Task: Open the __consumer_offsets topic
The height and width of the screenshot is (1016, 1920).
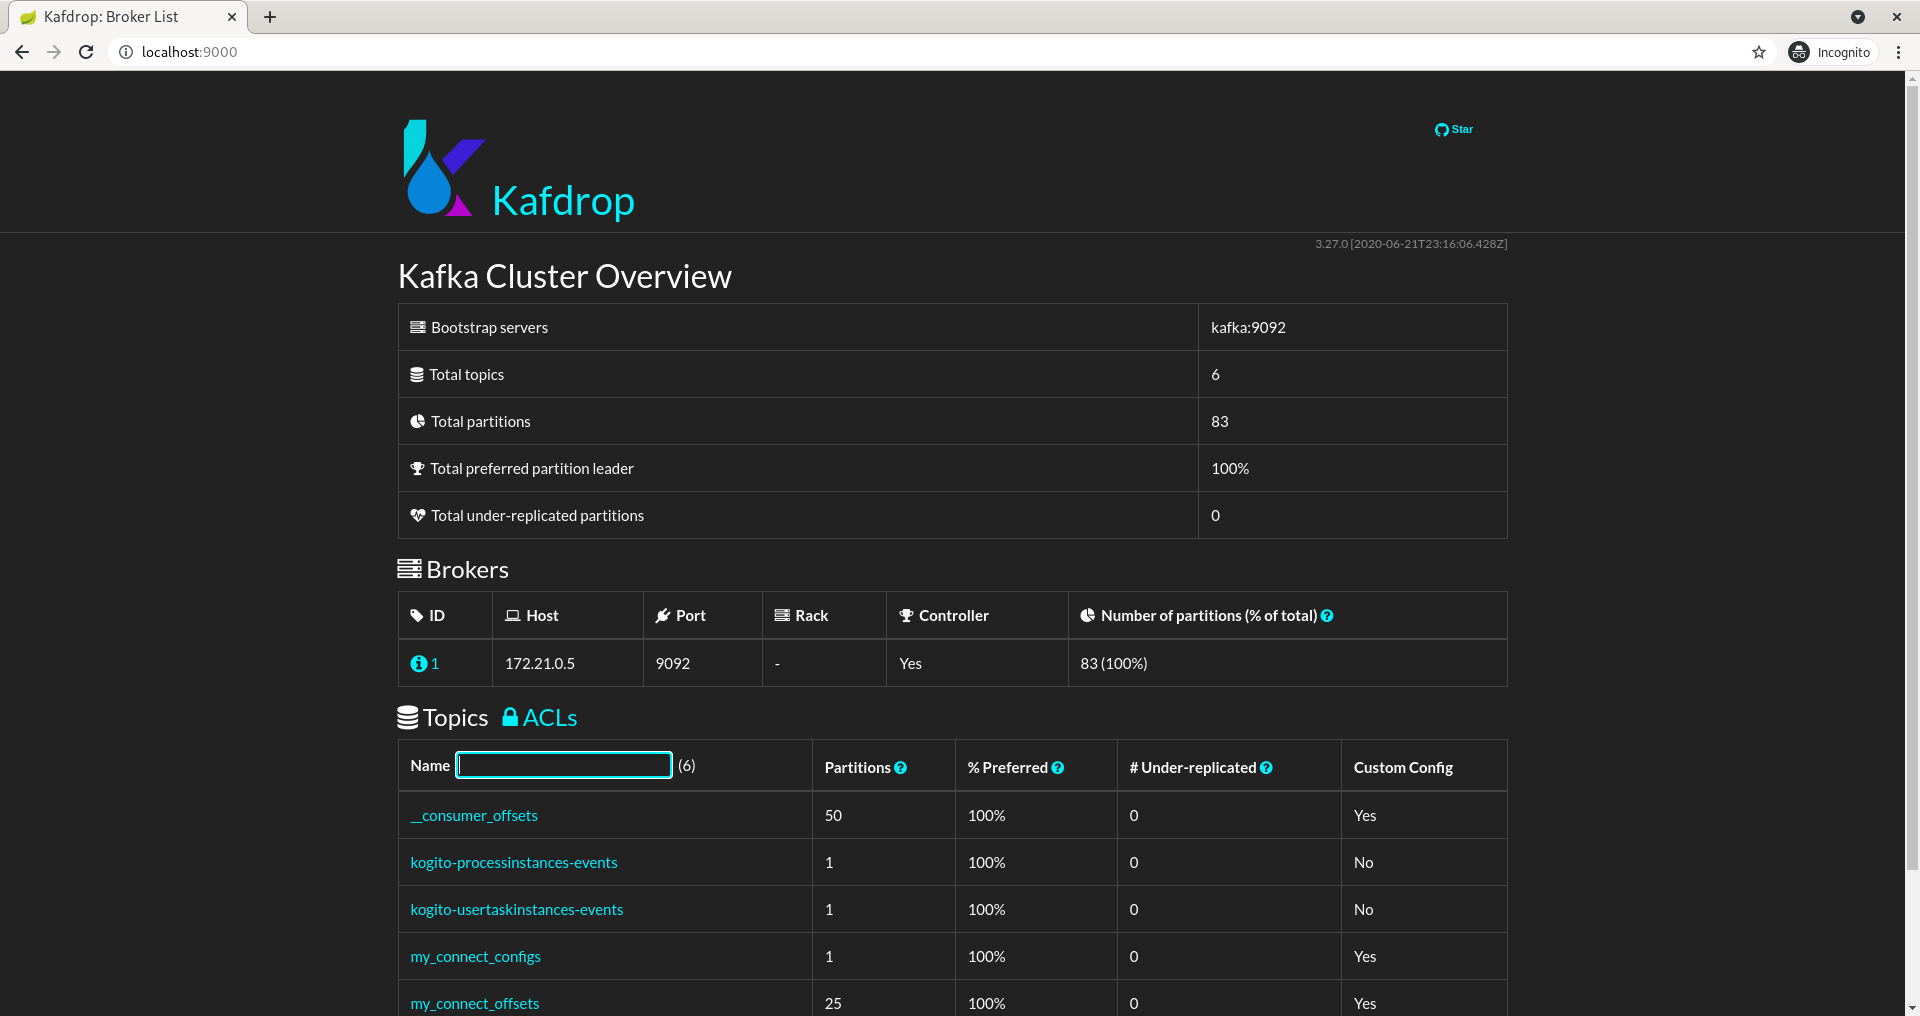Action: [x=474, y=816]
